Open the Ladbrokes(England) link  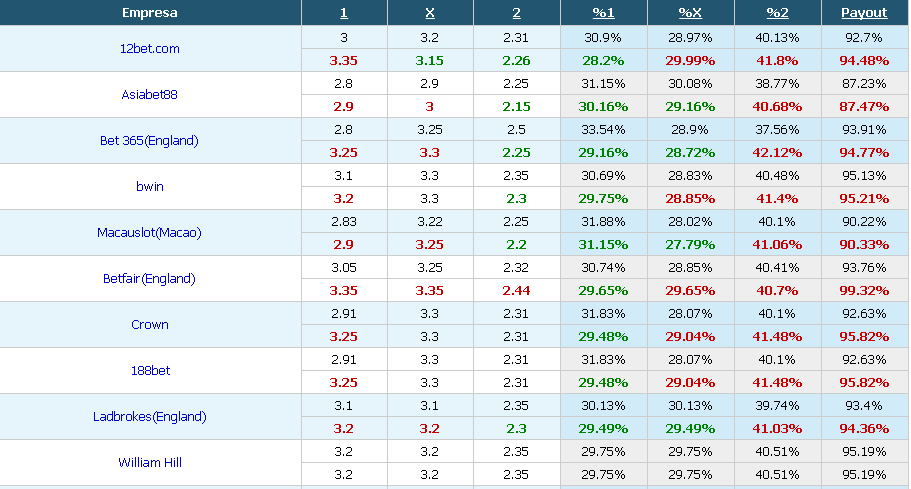[149, 416]
